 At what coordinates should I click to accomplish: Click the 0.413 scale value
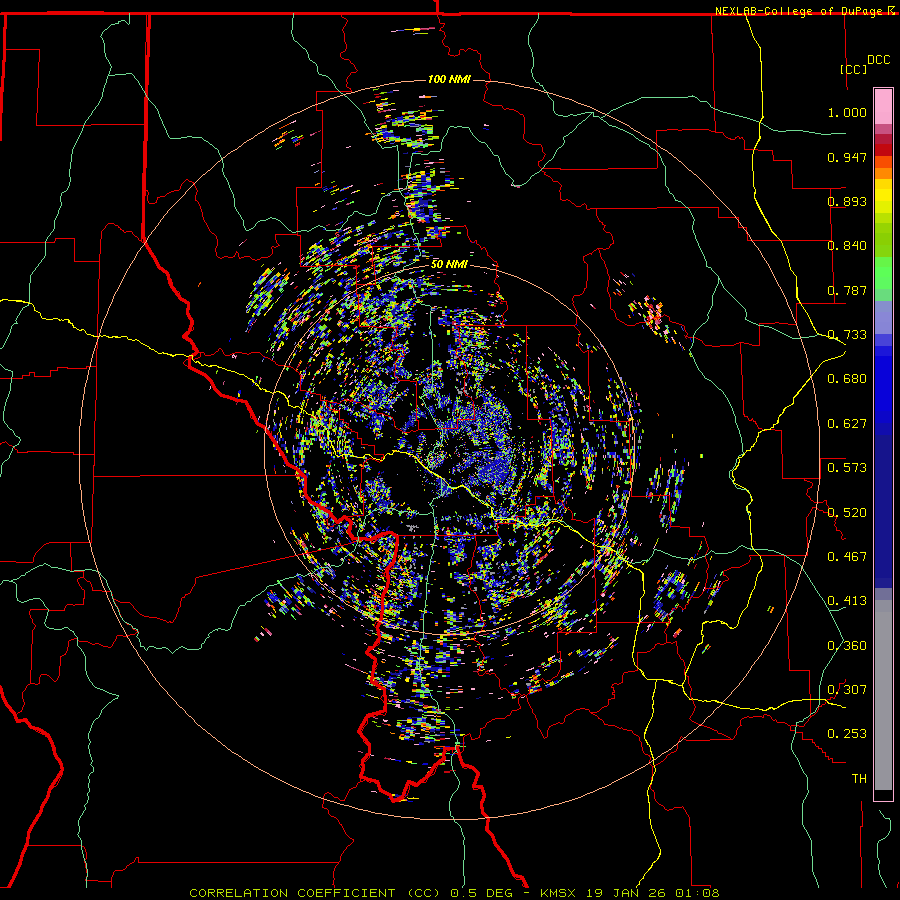click(847, 601)
